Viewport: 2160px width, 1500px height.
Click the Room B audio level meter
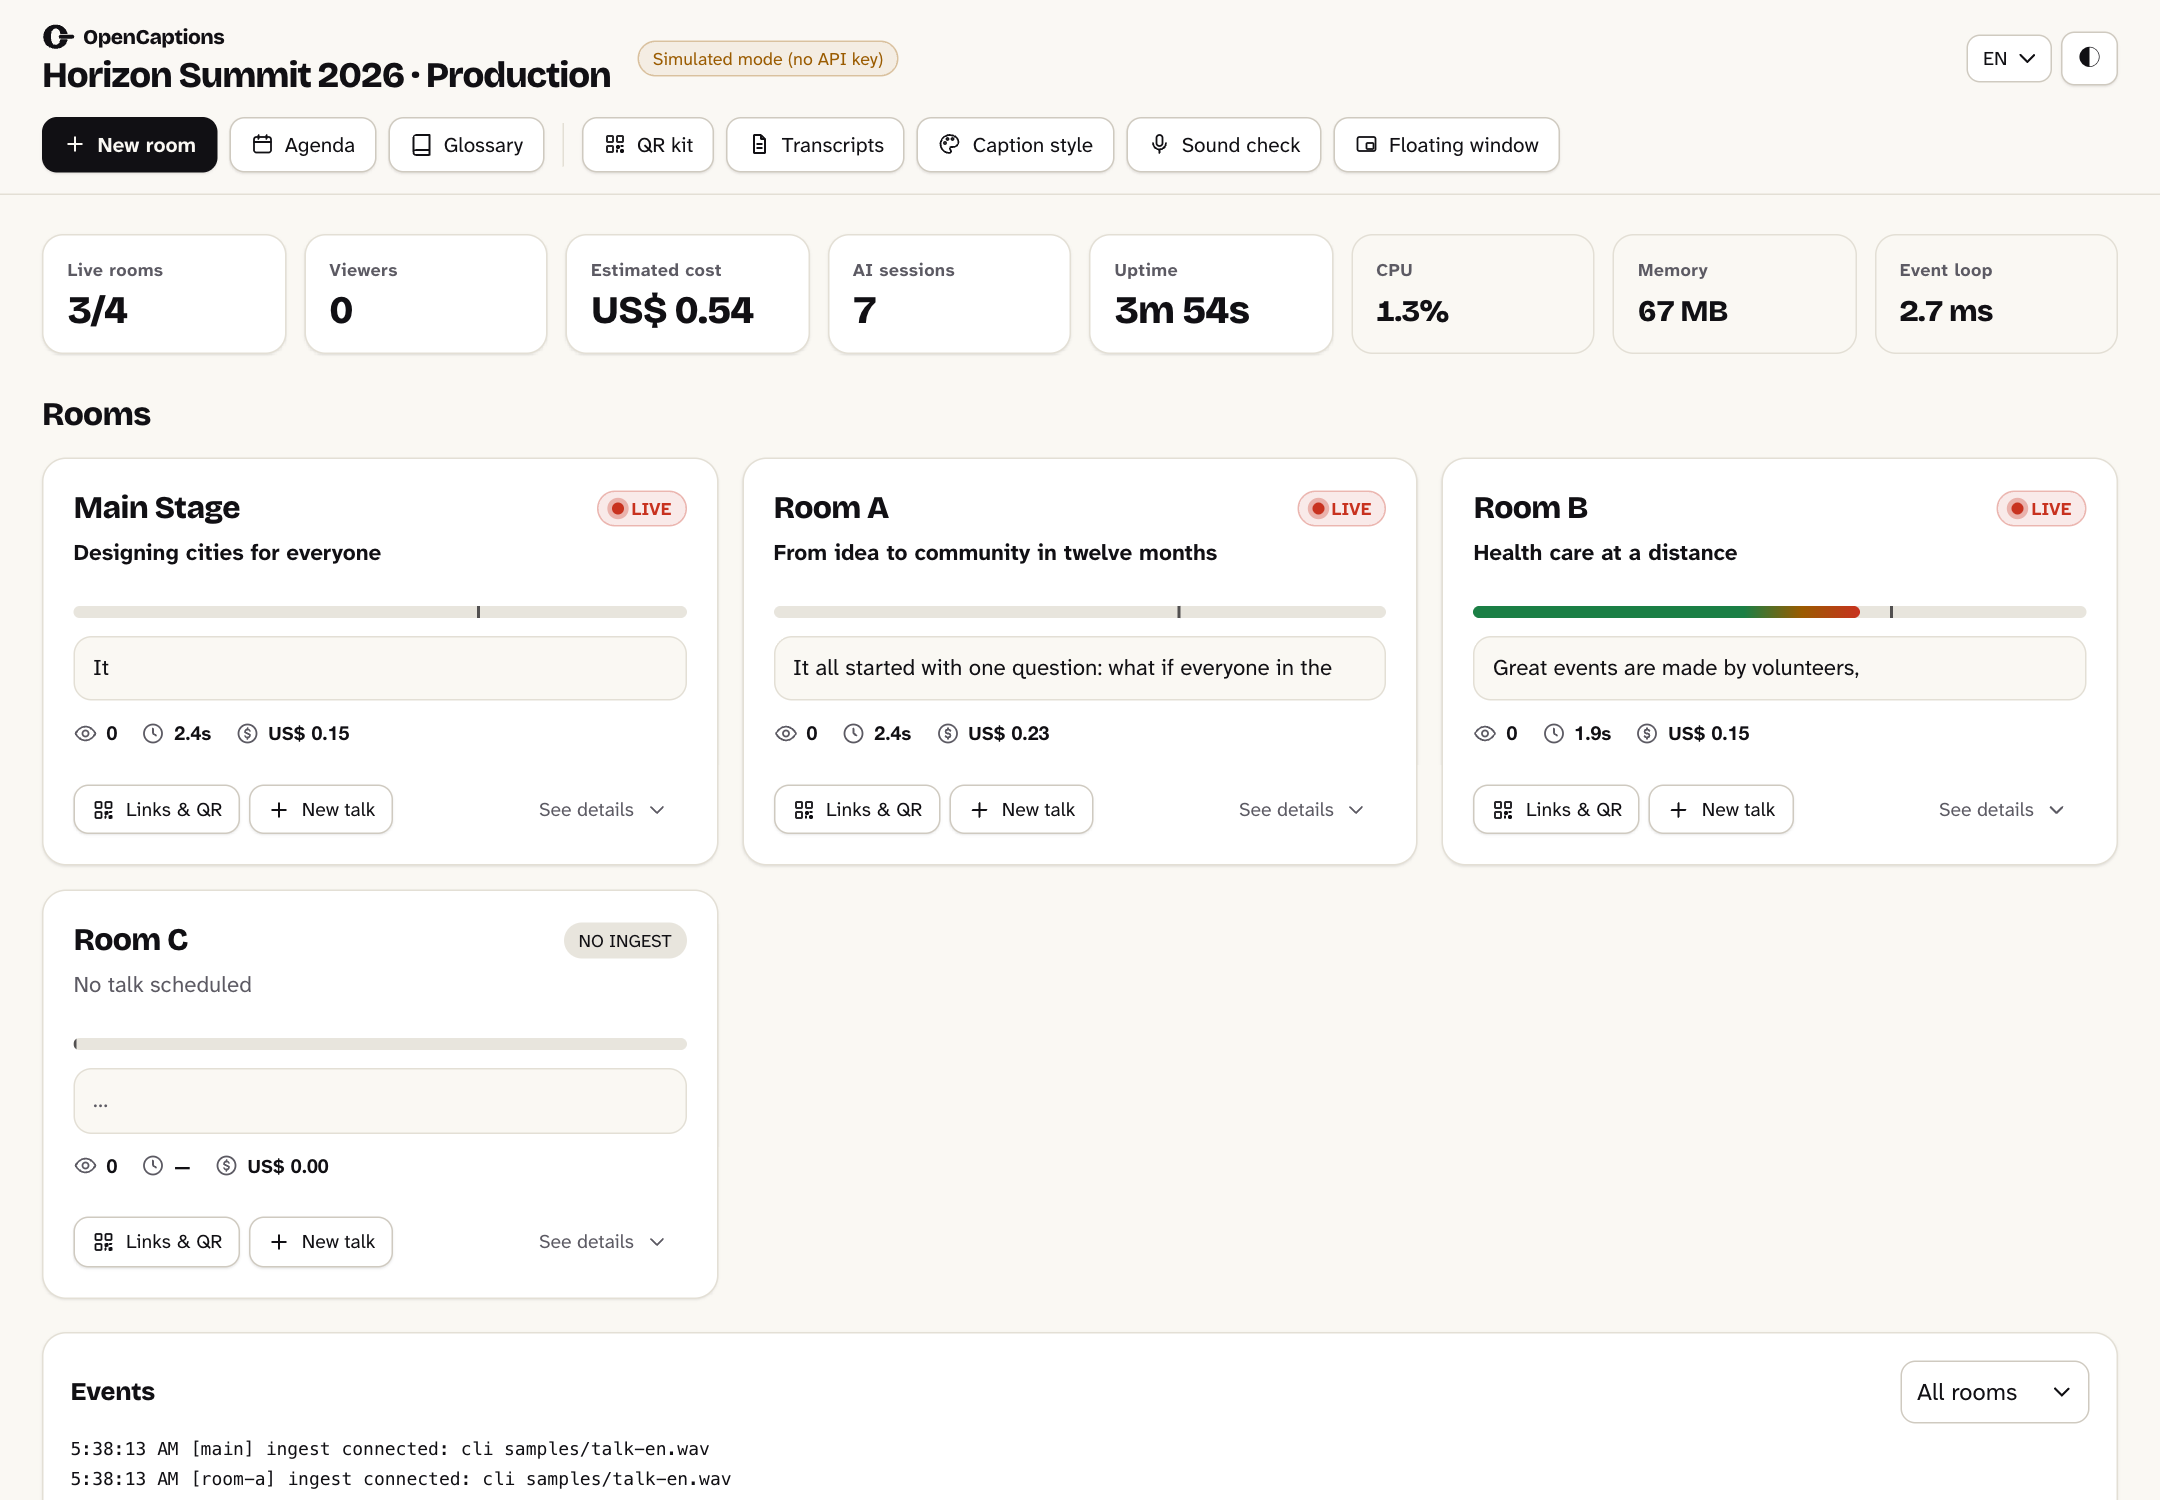click(x=1779, y=611)
